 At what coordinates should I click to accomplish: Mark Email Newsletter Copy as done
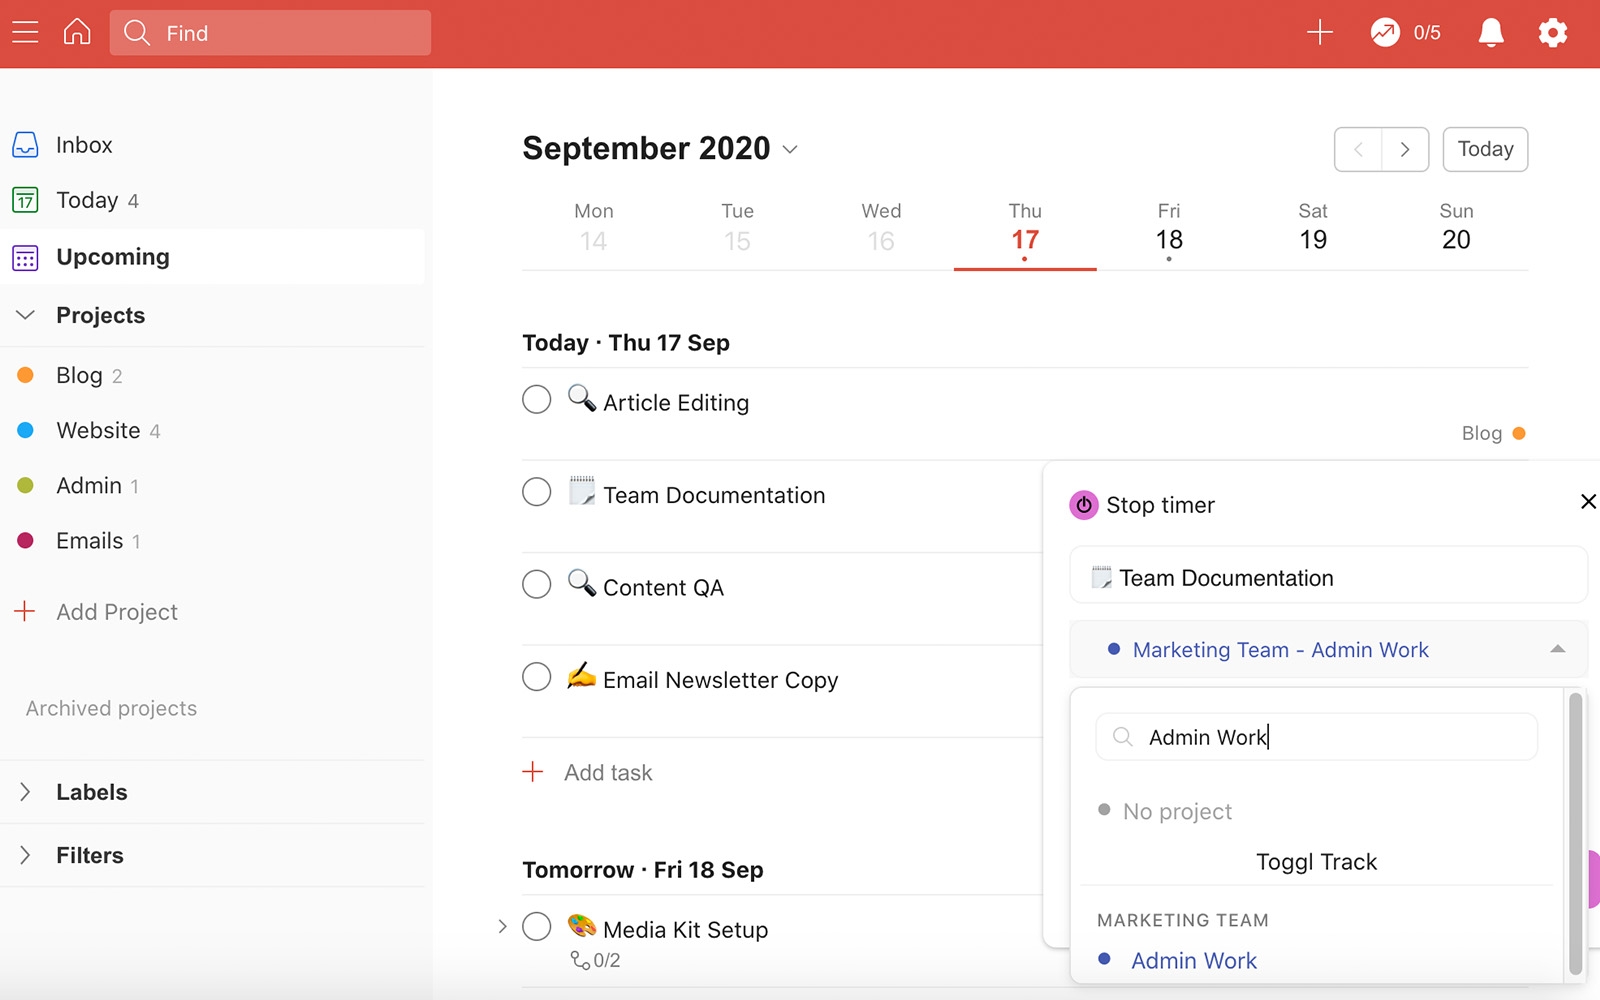pos(537,676)
